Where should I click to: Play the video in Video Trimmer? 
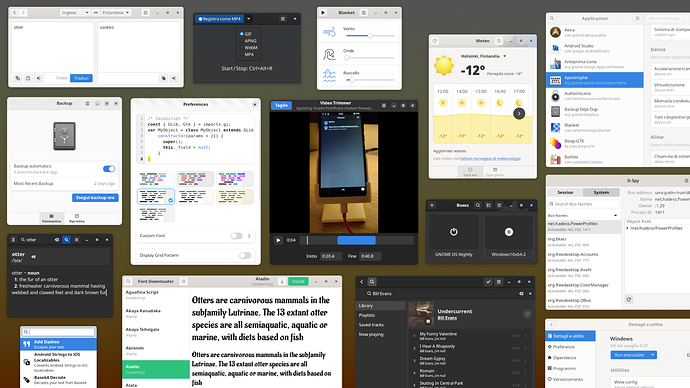(278, 240)
